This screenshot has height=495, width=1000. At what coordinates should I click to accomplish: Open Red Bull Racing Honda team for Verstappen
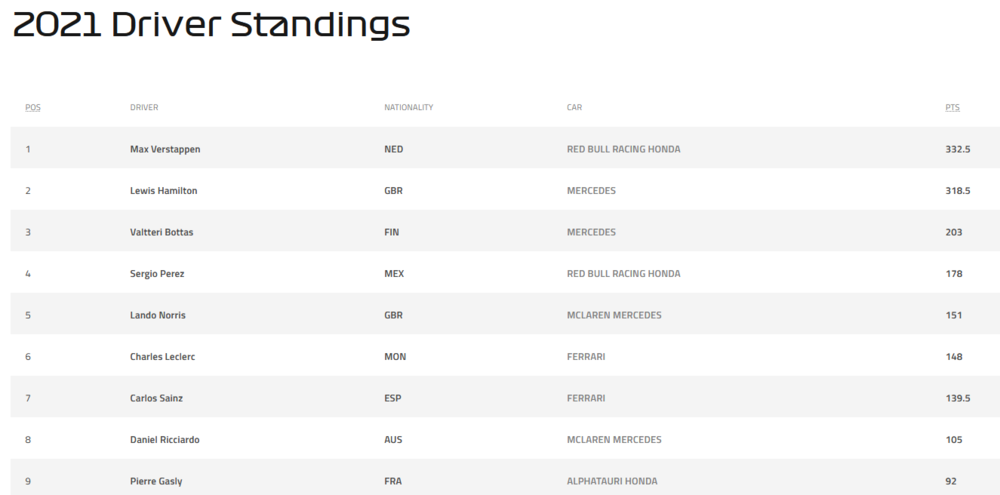pyautogui.click(x=623, y=149)
